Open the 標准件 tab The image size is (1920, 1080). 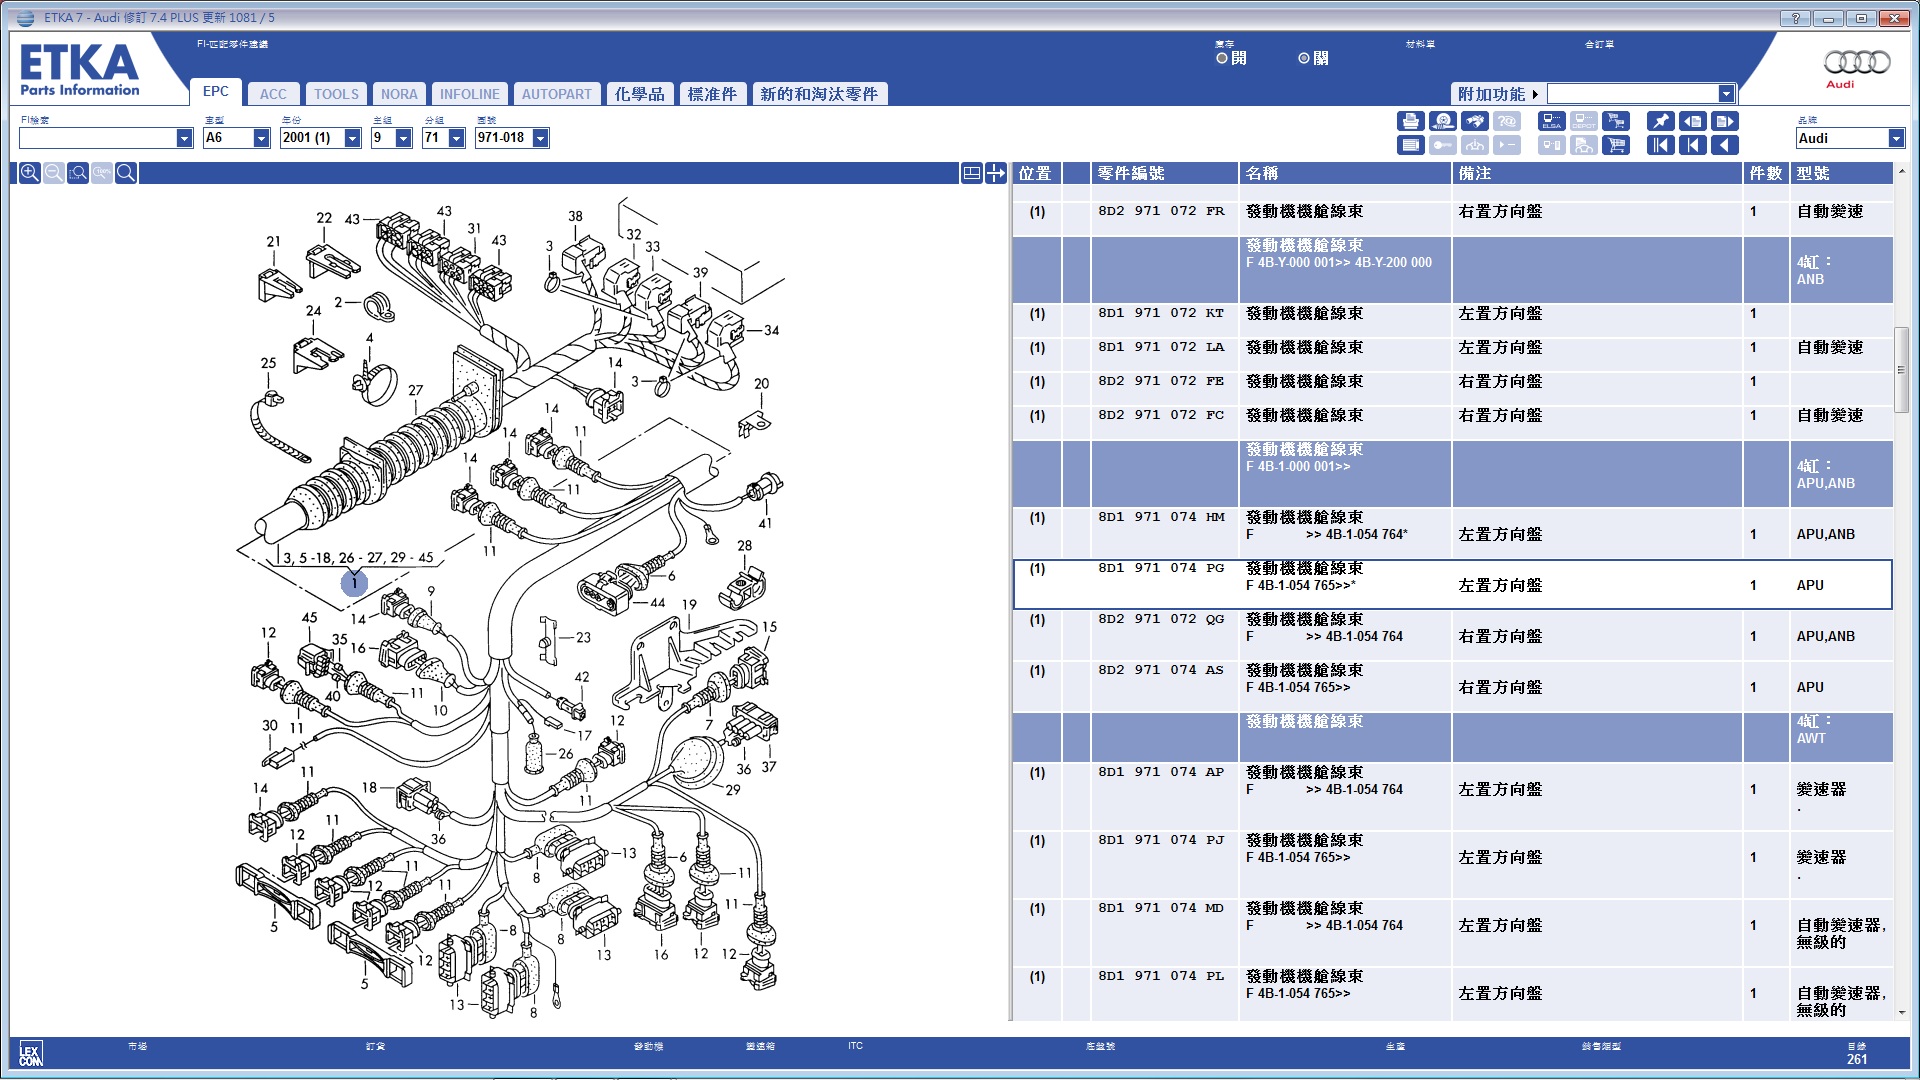(712, 94)
